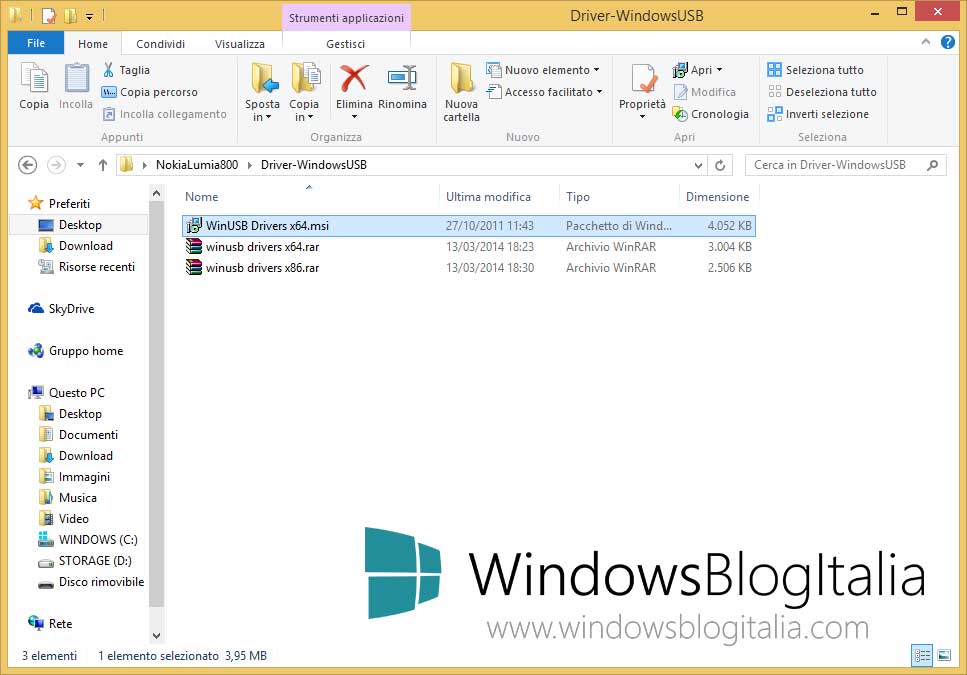
Task: Open Gruppo home in sidebar
Action: (x=75, y=351)
